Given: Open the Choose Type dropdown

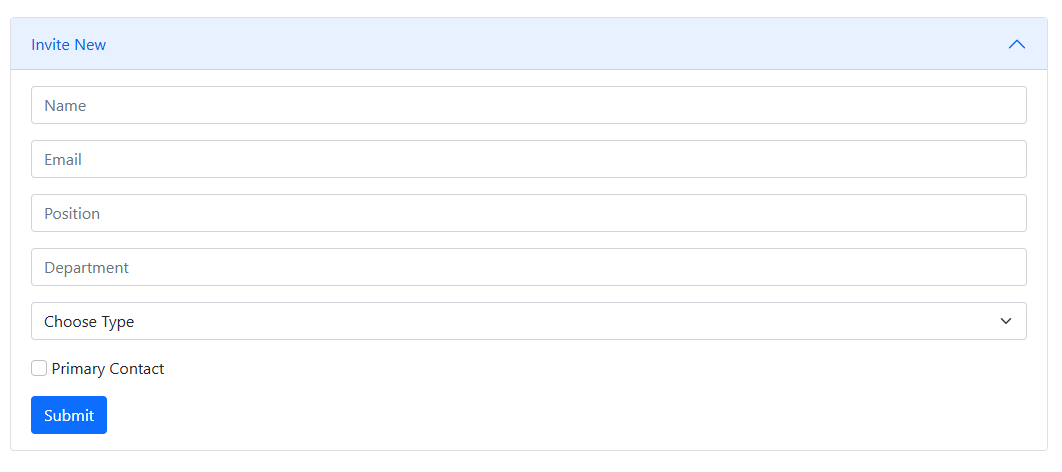Looking at the screenshot, I should [529, 321].
